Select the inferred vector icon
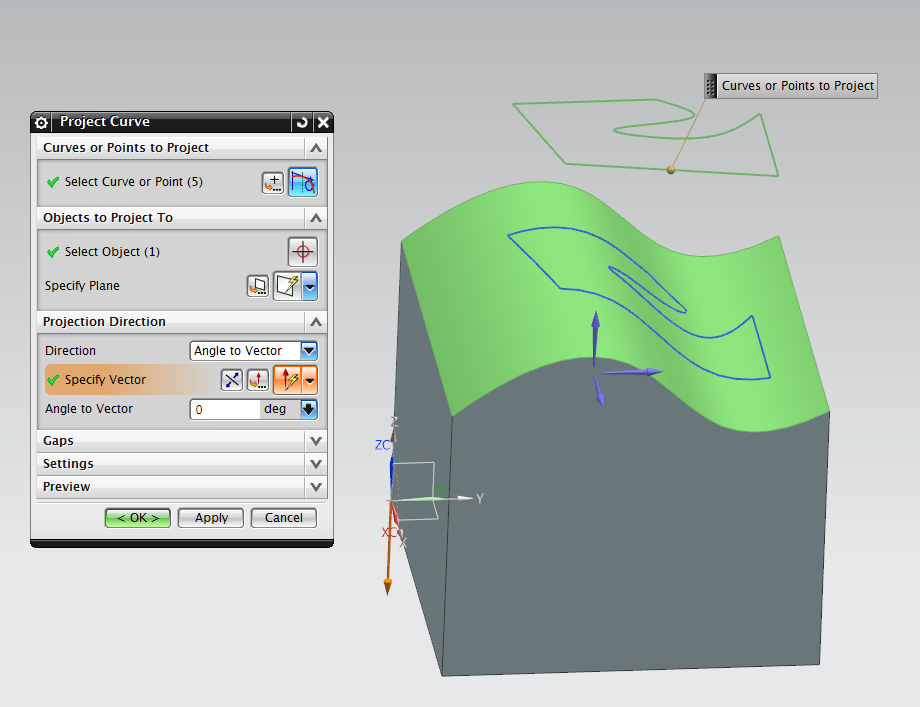The height and width of the screenshot is (707, 920). pyautogui.click(x=288, y=380)
